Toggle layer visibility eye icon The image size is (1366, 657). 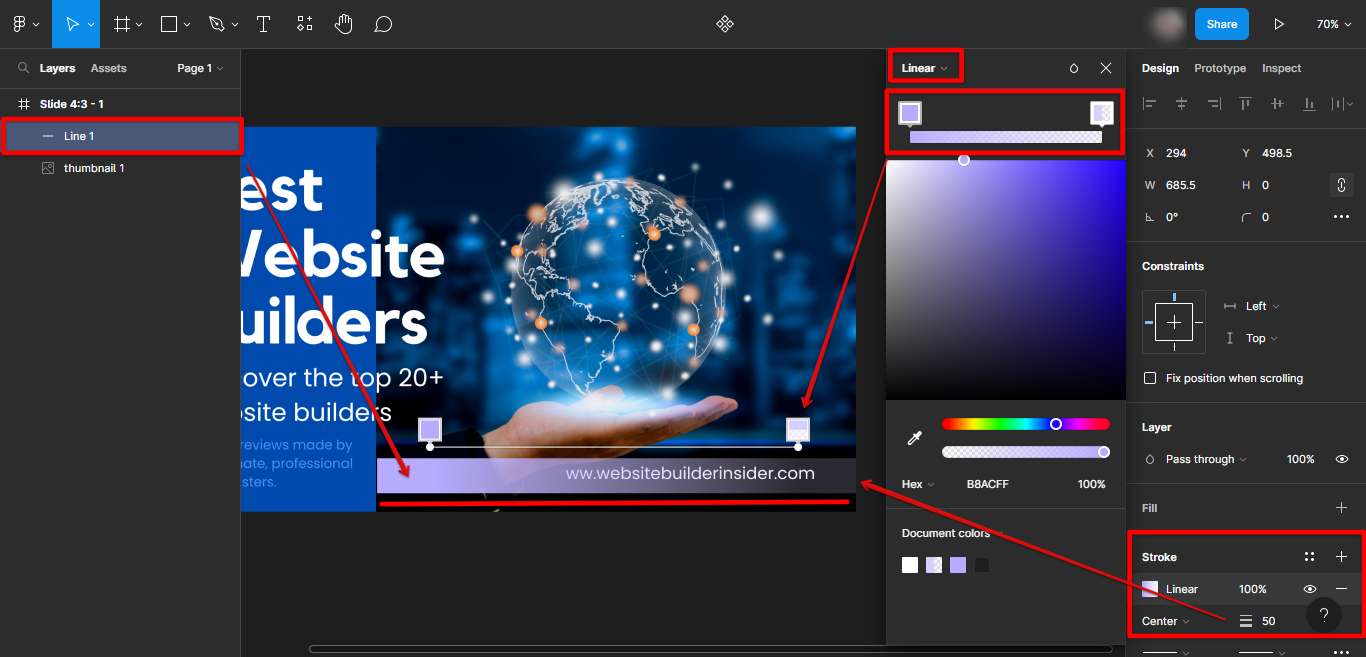point(1342,459)
